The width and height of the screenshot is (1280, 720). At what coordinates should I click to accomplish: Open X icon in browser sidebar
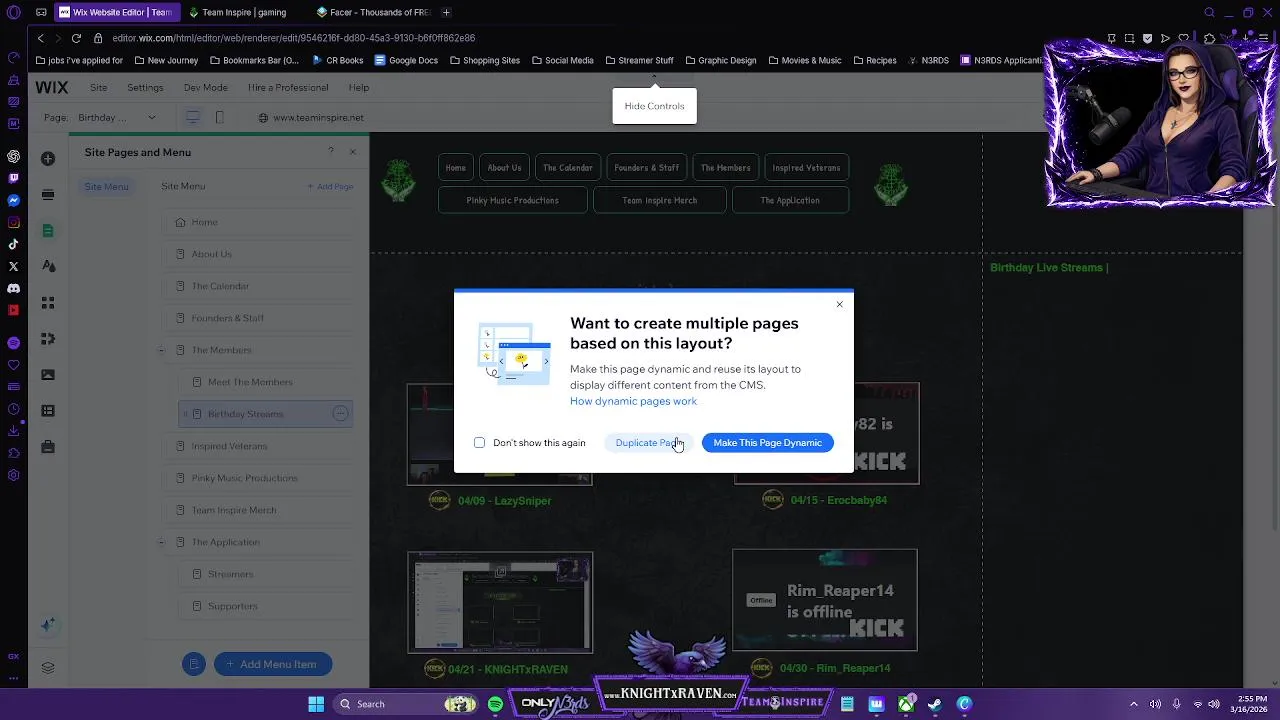14,266
